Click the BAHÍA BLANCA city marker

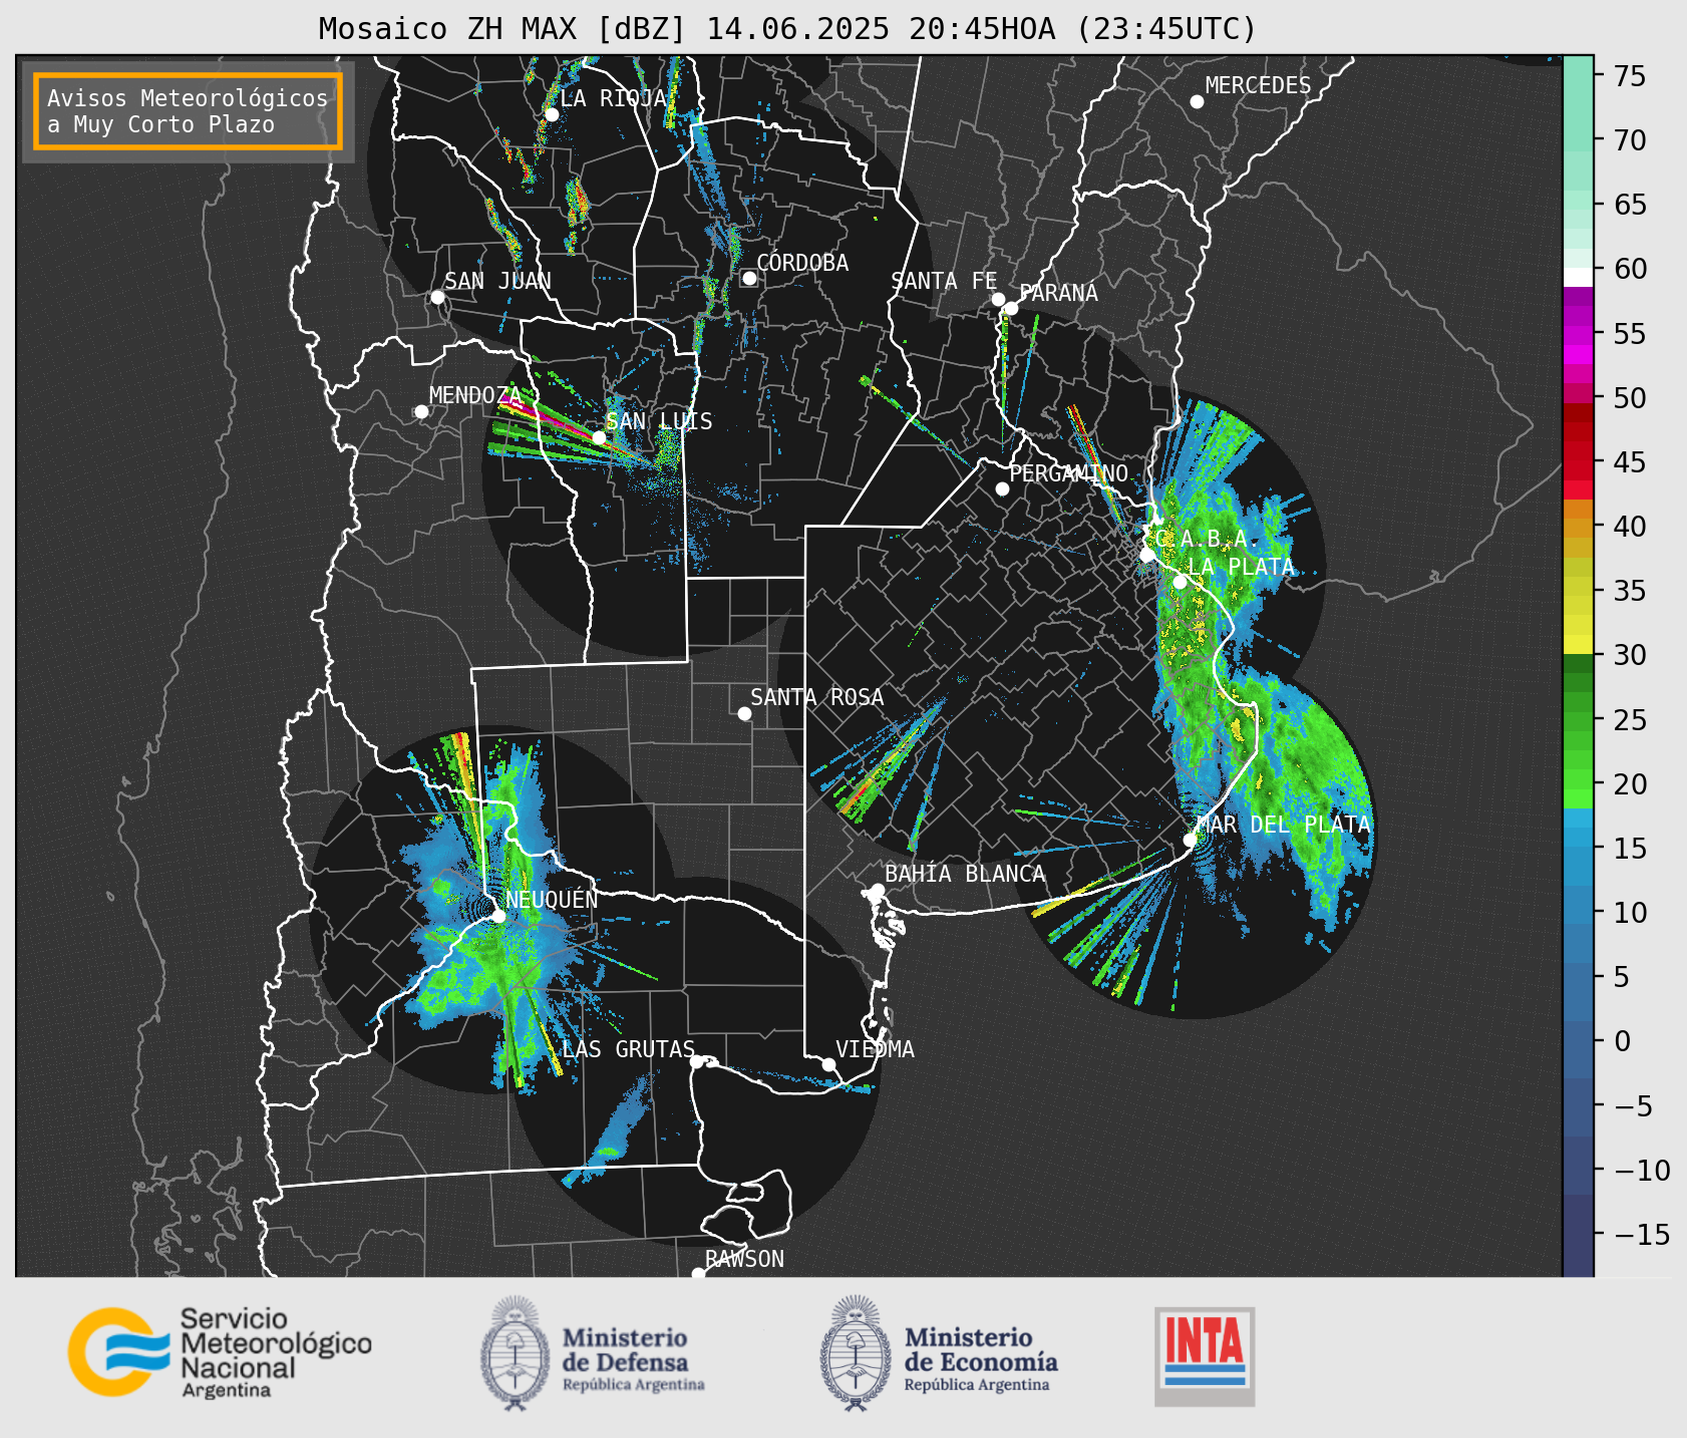[x=877, y=890]
